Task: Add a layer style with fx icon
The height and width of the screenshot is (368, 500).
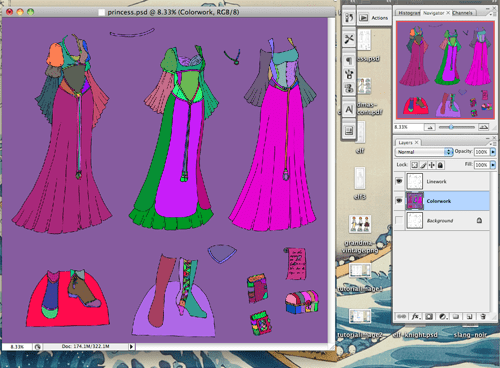Action: tap(416, 316)
